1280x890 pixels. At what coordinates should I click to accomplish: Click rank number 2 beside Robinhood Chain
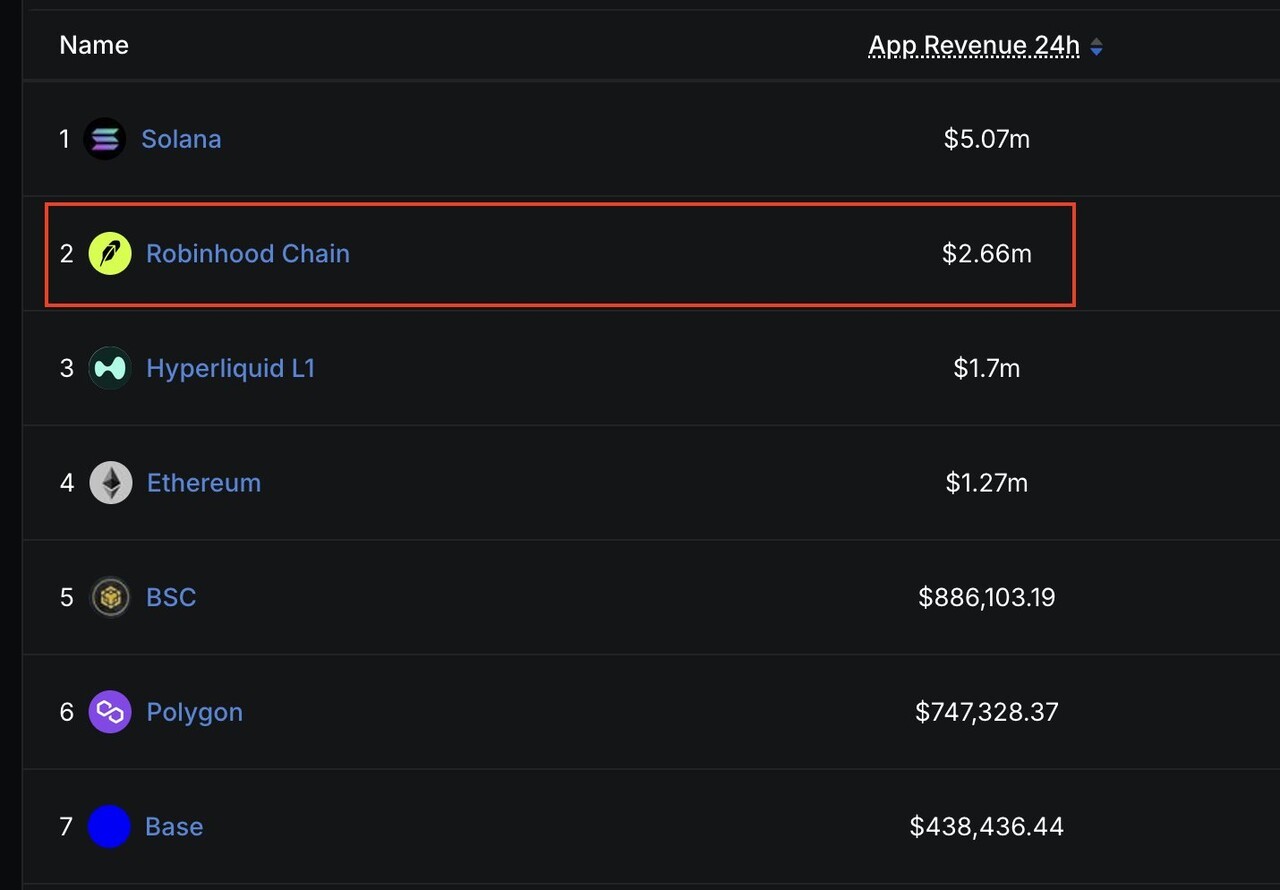tap(67, 254)
